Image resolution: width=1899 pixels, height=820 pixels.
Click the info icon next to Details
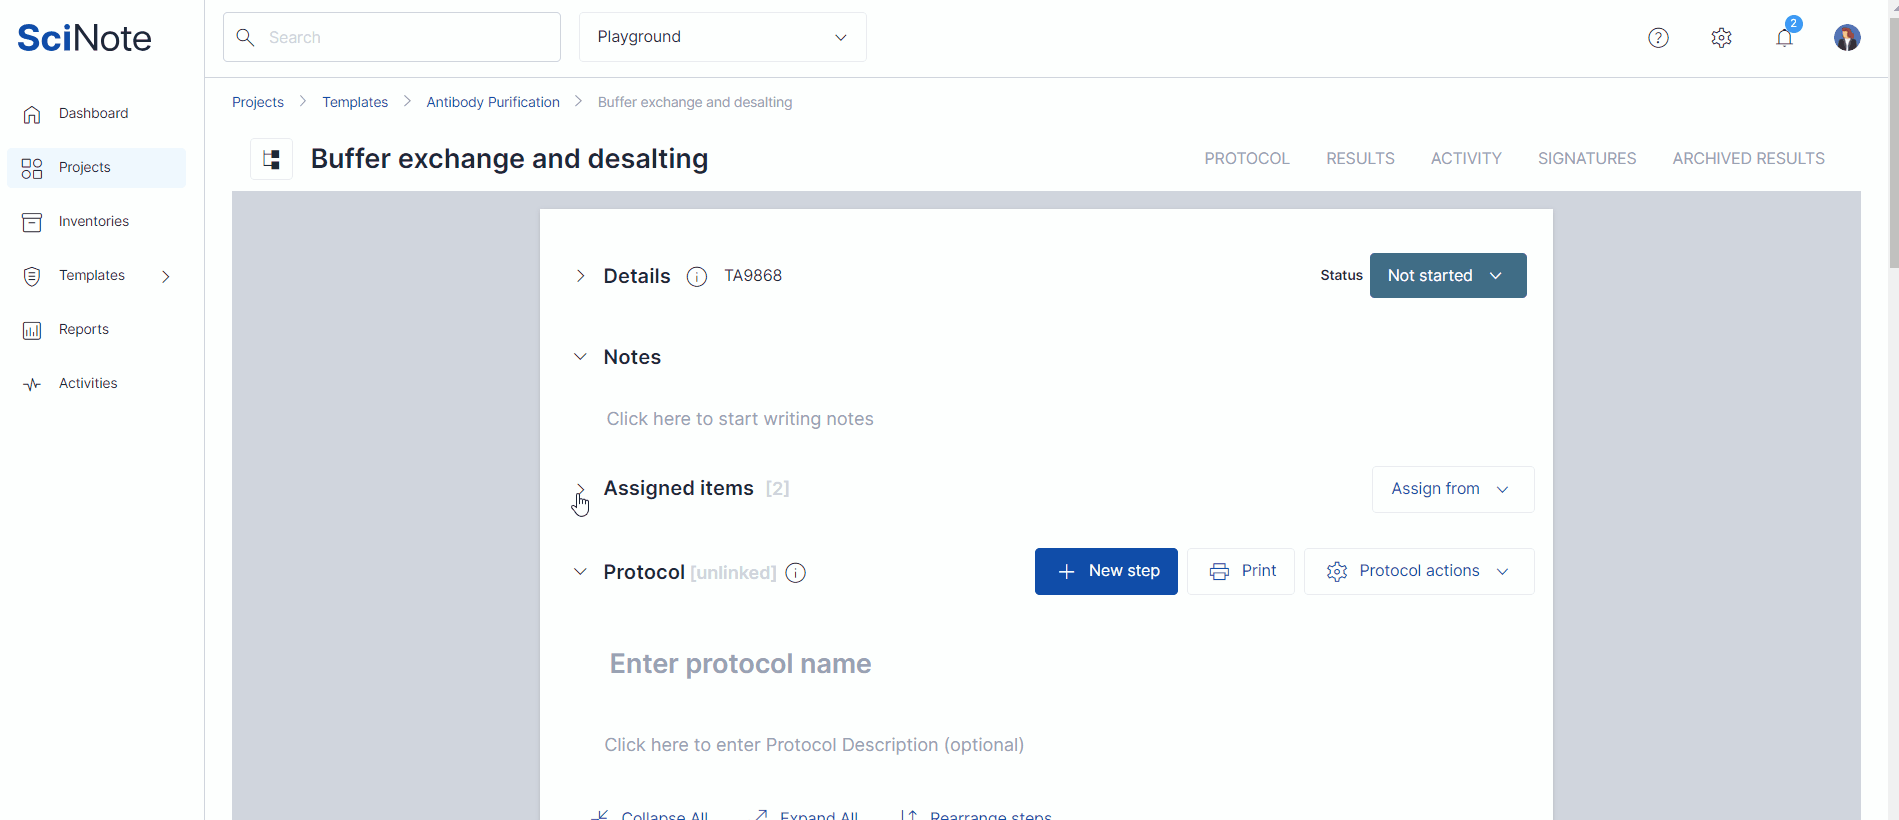697,277
